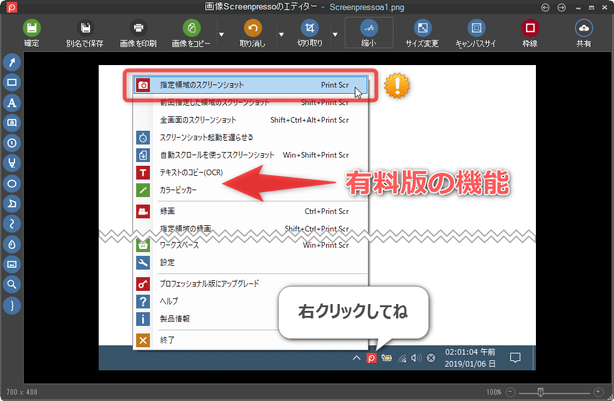Select the magnifier zoom tool

click(12, 284)
